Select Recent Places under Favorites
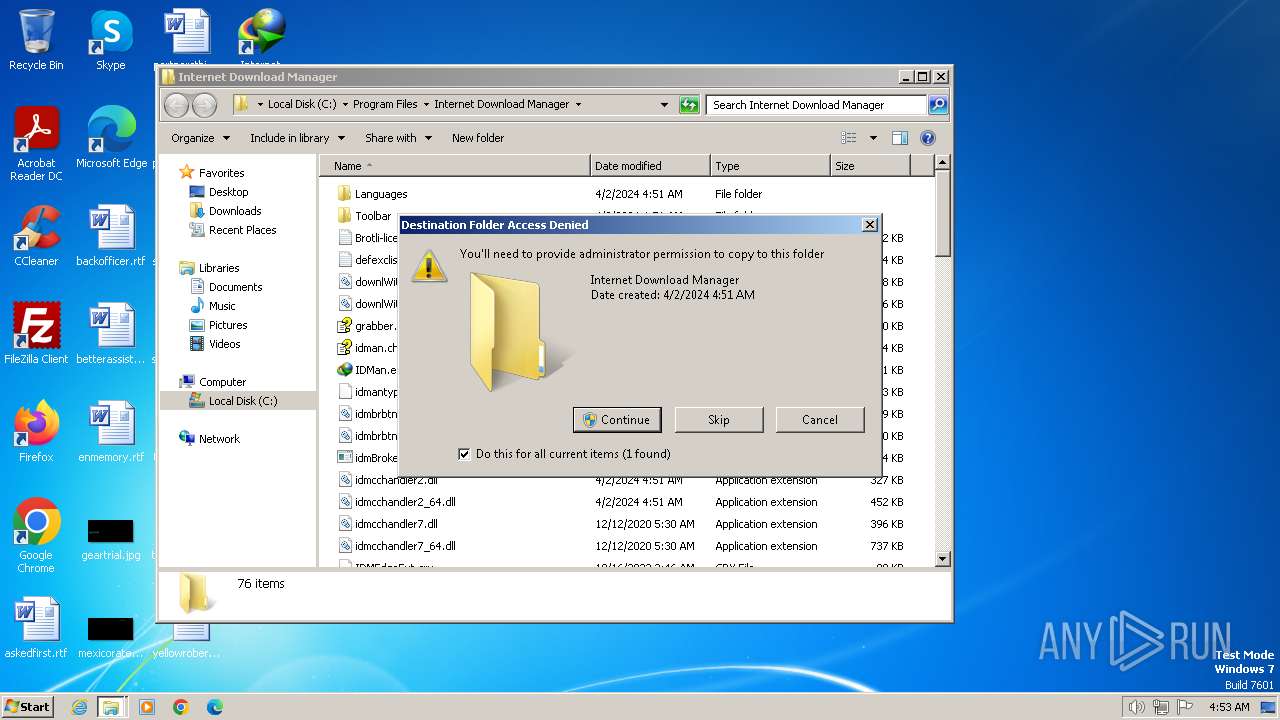The image size is (1280, 720). tap(242, 230)
